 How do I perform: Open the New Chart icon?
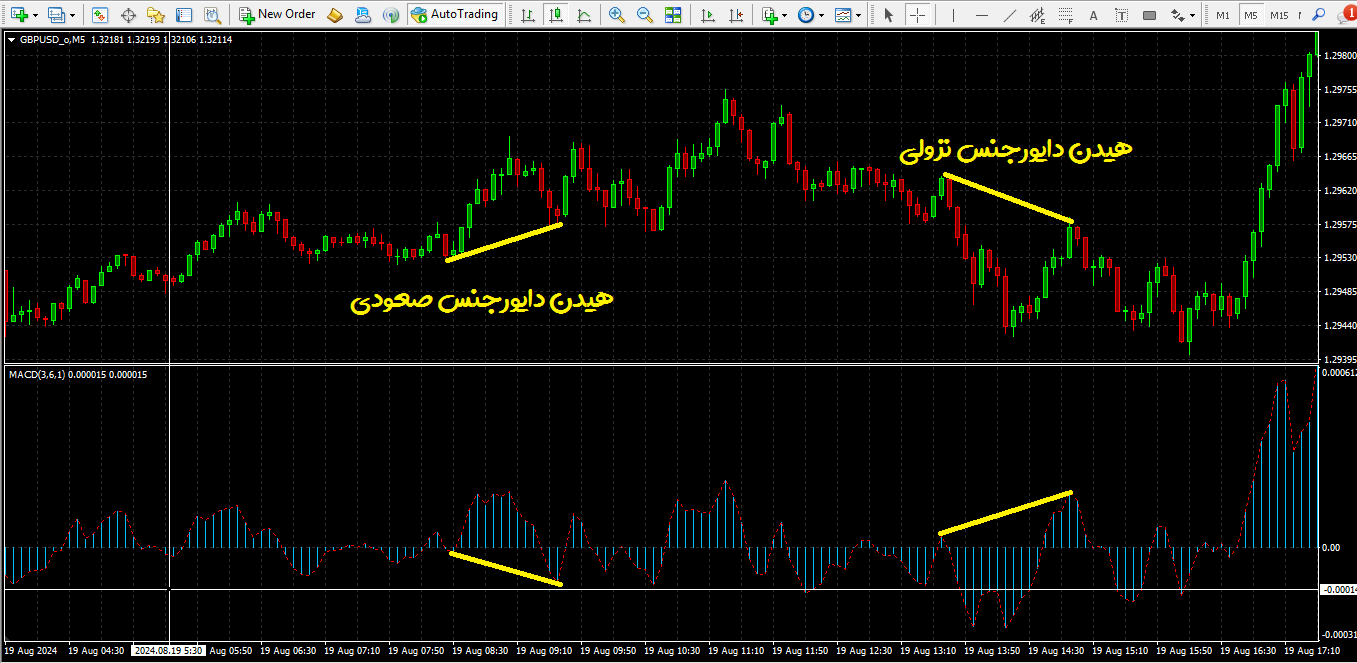[x=19, y=15]
